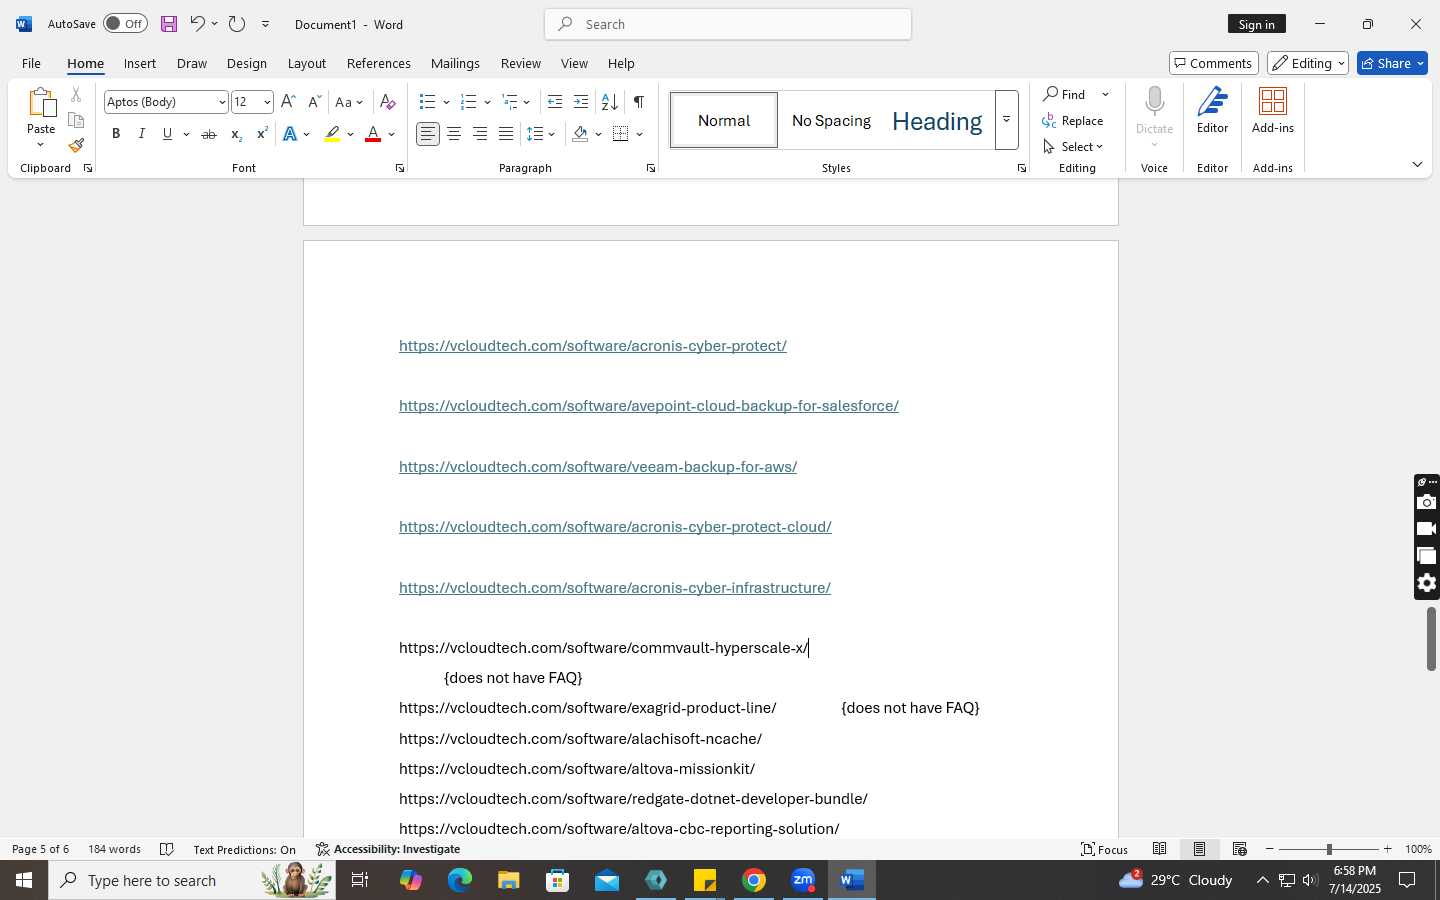Image resolution: width=1440 pixels, height=900 pixels.
Task: Open Chrome from the taskbar
Action: tap(754, 880)
